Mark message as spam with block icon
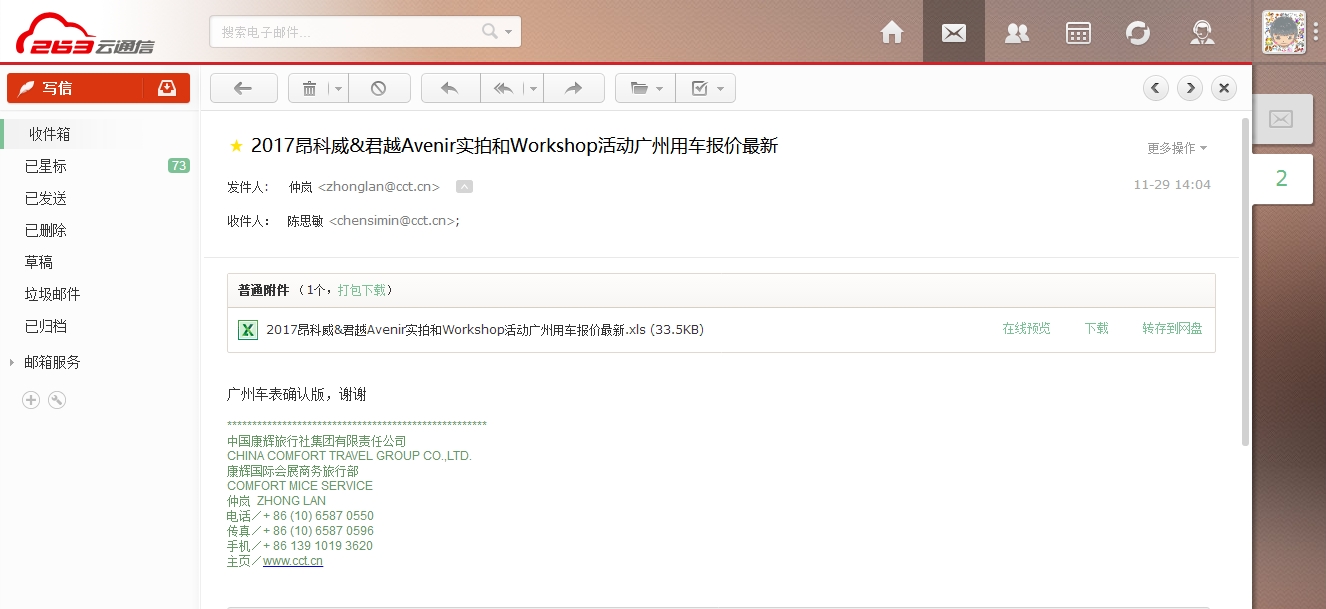The height and width of the screenshot is (609, 1326). point(378,88)
